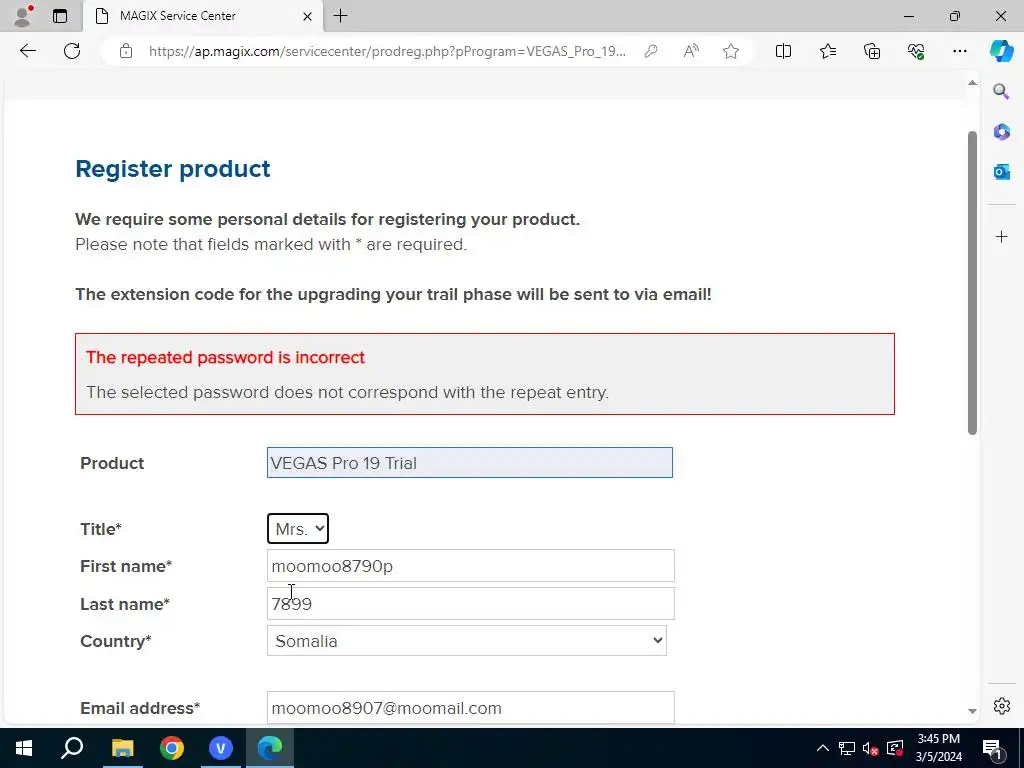Open the taskbar clock showing 3:45 PM

[938, 748]
